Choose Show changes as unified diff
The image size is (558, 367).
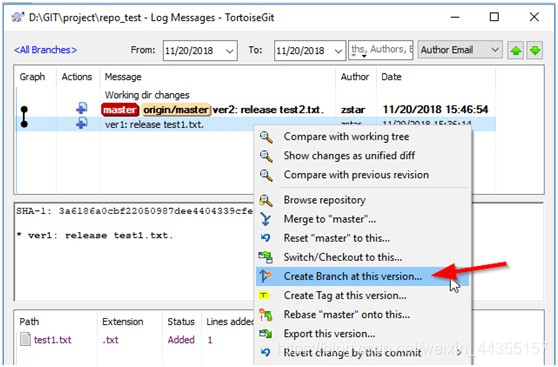[364, 156]
